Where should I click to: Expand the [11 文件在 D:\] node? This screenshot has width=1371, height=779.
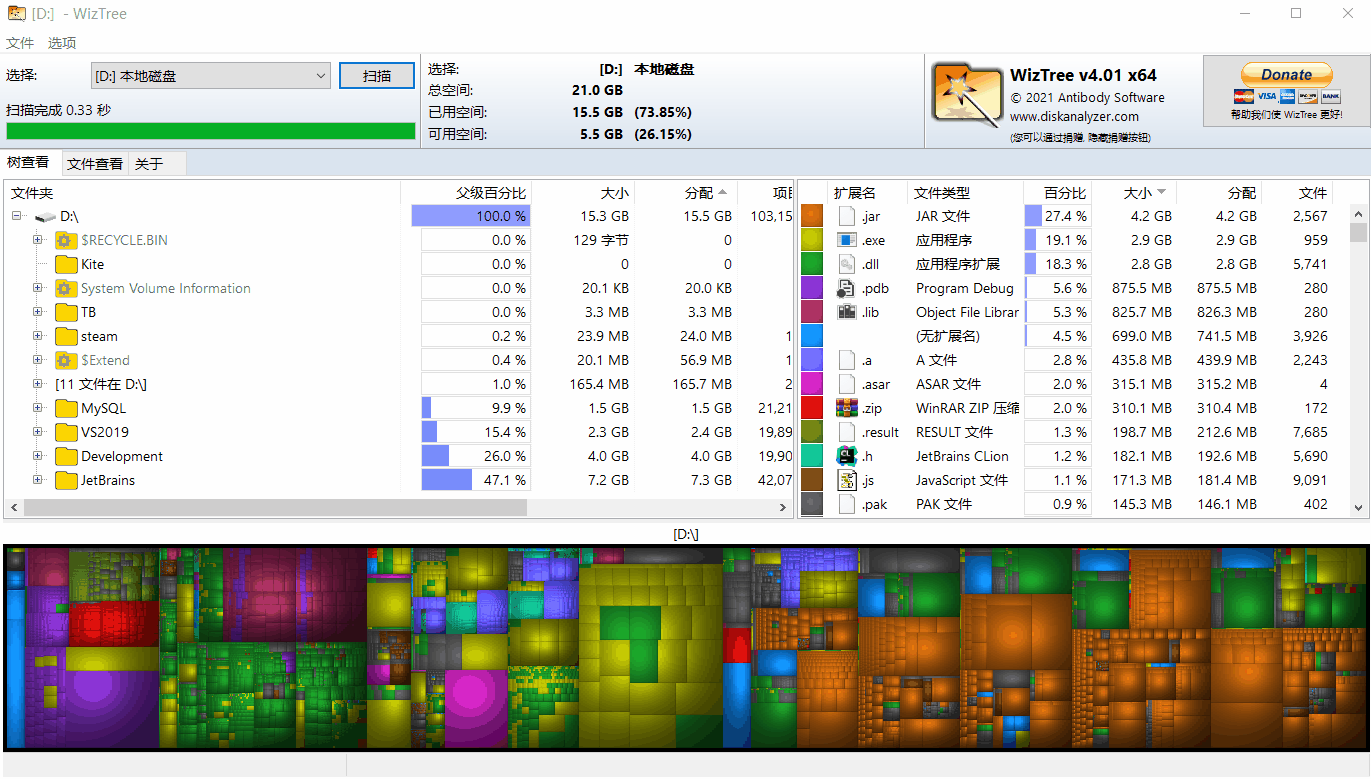pyautogui.click(x=38, y=384)
